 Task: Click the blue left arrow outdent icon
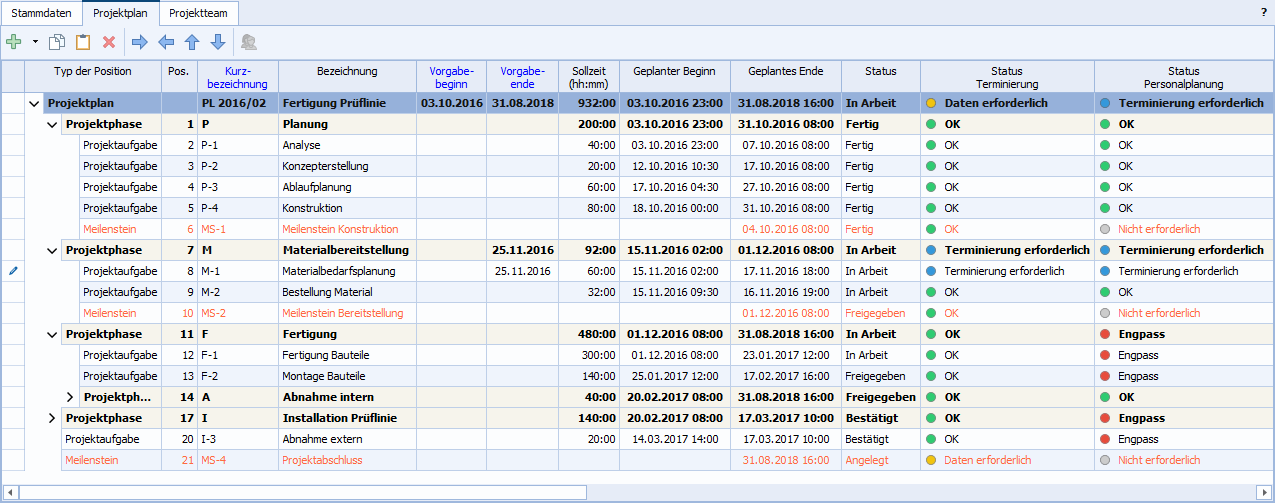point(166,42)
